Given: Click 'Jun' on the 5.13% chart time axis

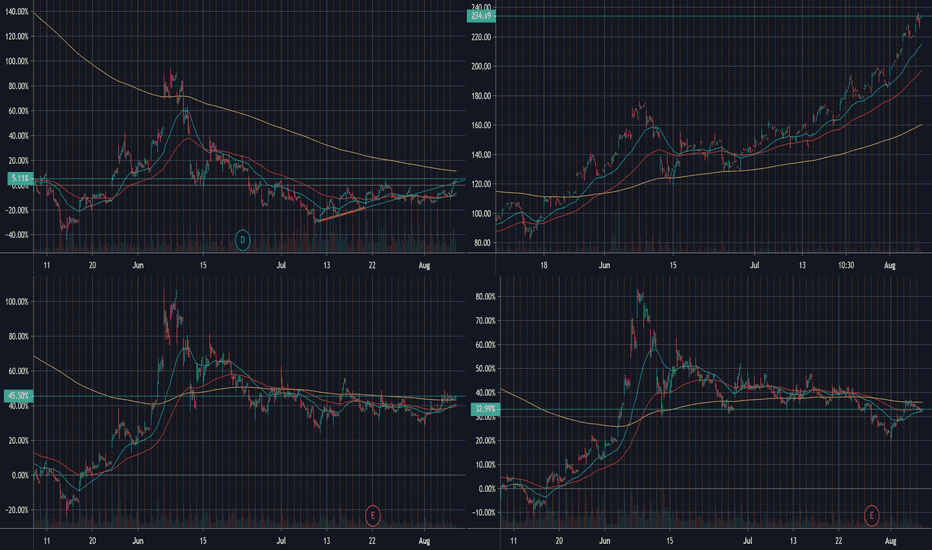Looking at the screenshot, I should click(x=138, y=265).
